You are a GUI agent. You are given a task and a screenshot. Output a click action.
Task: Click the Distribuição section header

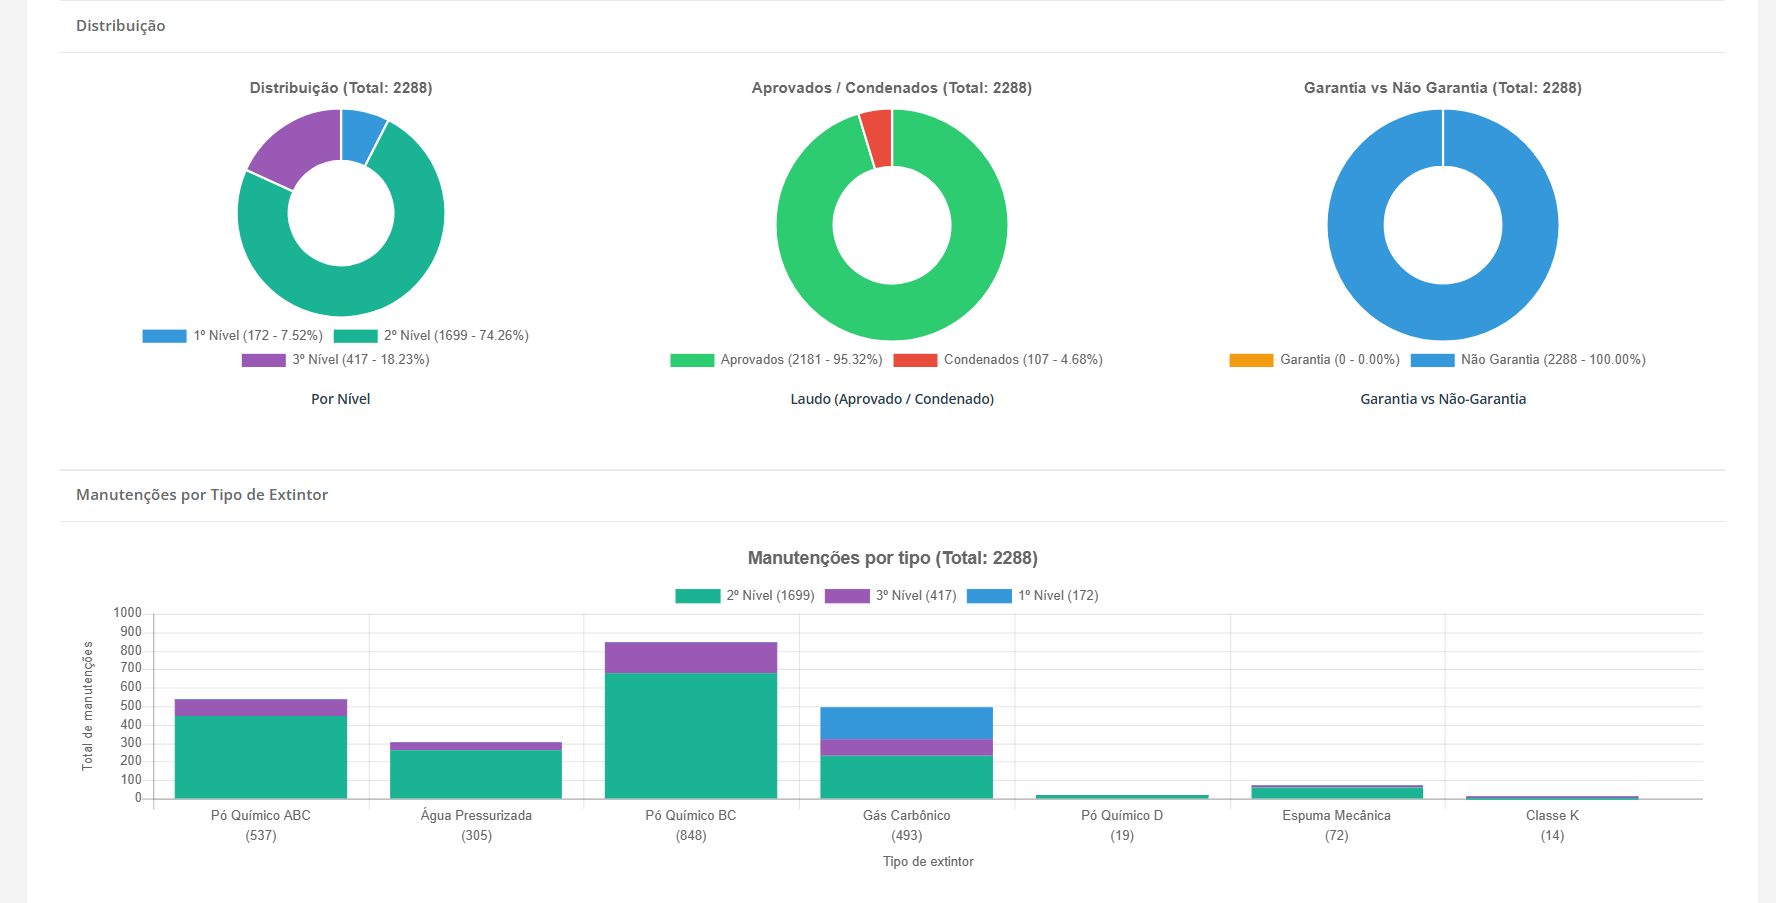point(121,26)
